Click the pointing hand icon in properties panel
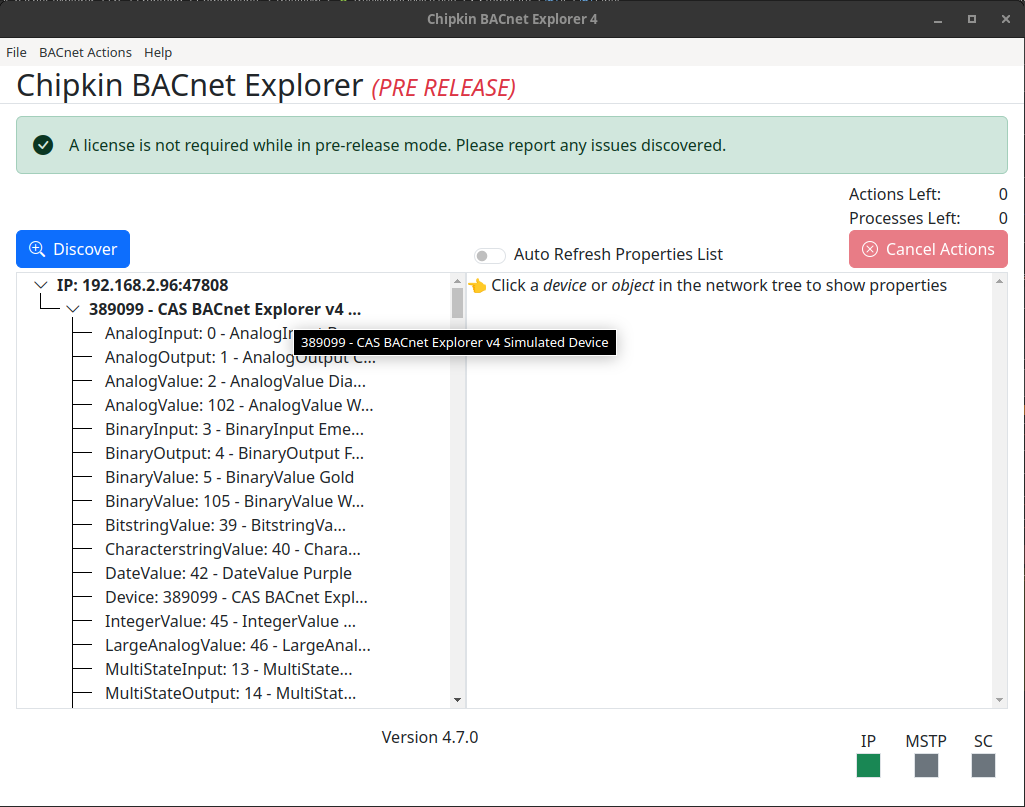 tap(478, 286)
